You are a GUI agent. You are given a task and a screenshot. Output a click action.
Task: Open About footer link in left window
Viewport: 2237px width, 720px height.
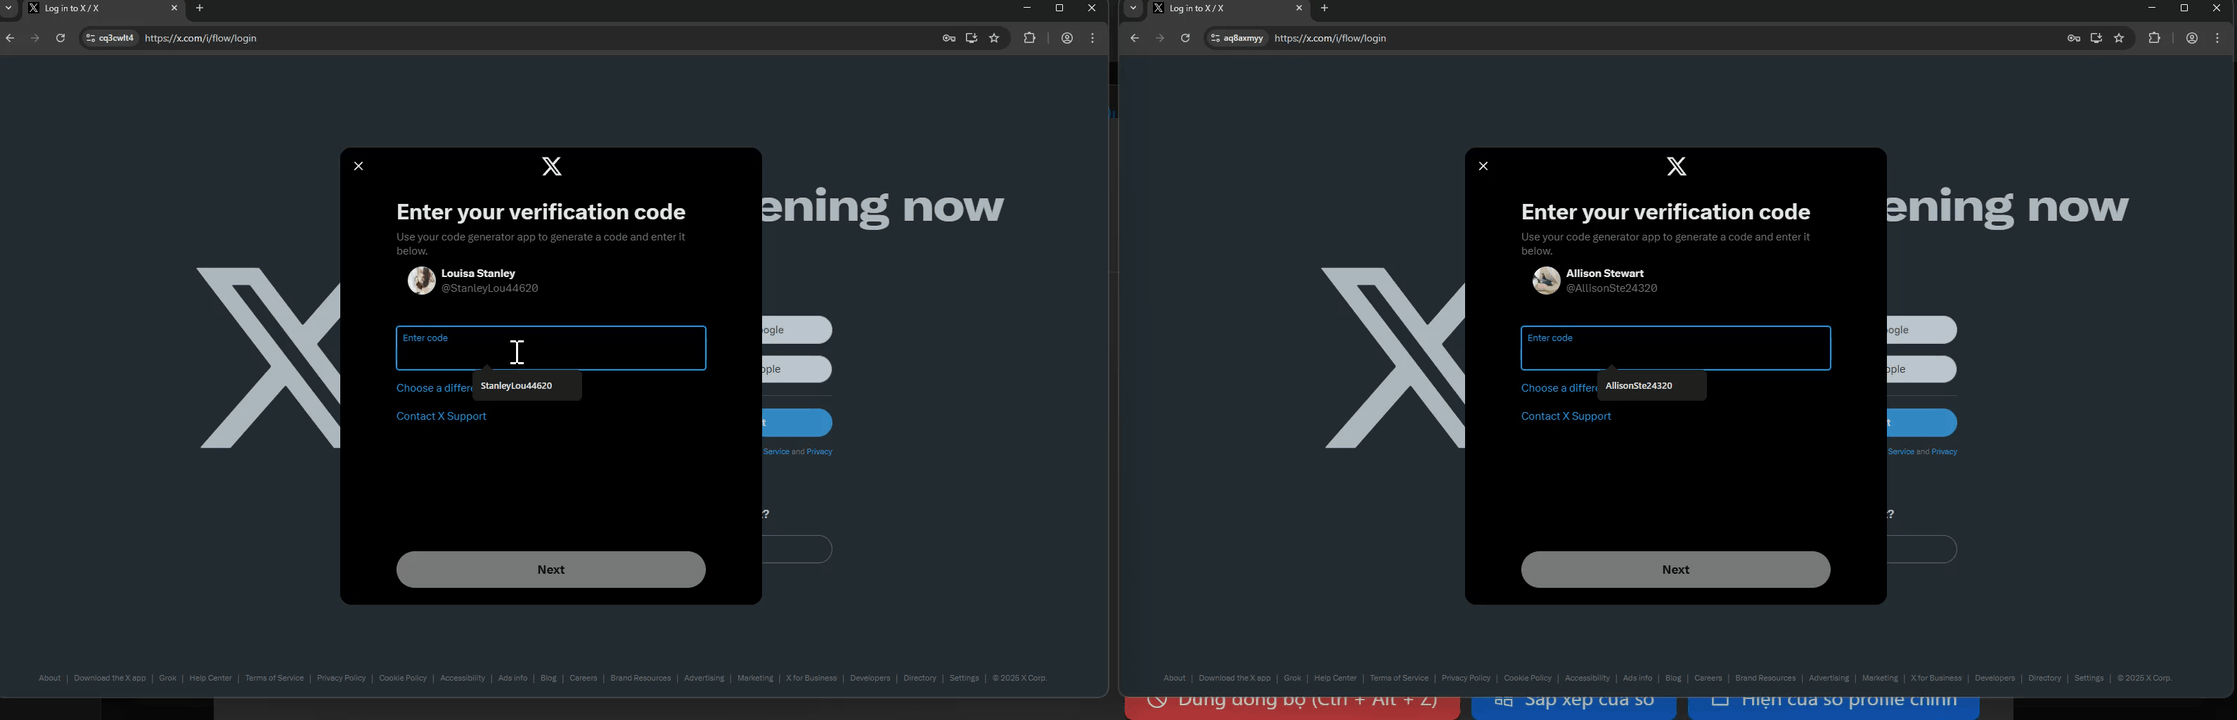pos(49,678)
